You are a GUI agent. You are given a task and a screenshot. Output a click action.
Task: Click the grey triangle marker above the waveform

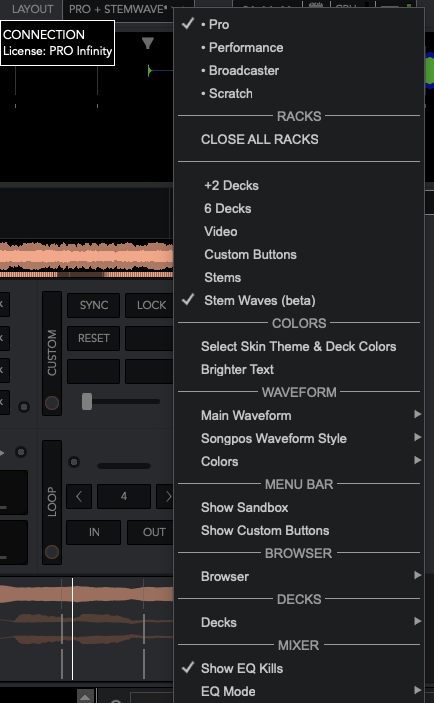pyautogui.click(x=148, y=43)
